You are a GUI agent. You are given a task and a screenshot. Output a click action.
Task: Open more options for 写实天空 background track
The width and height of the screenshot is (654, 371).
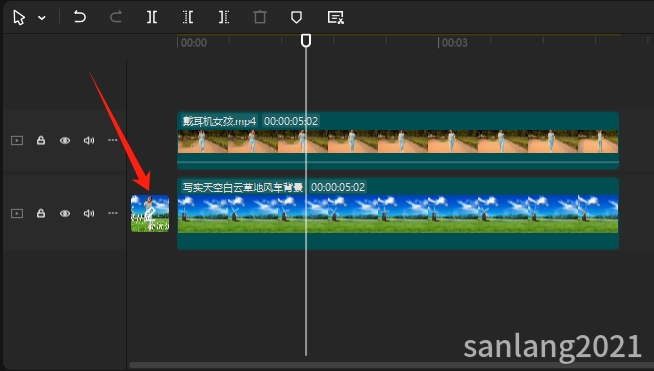(x=113, y=213)
